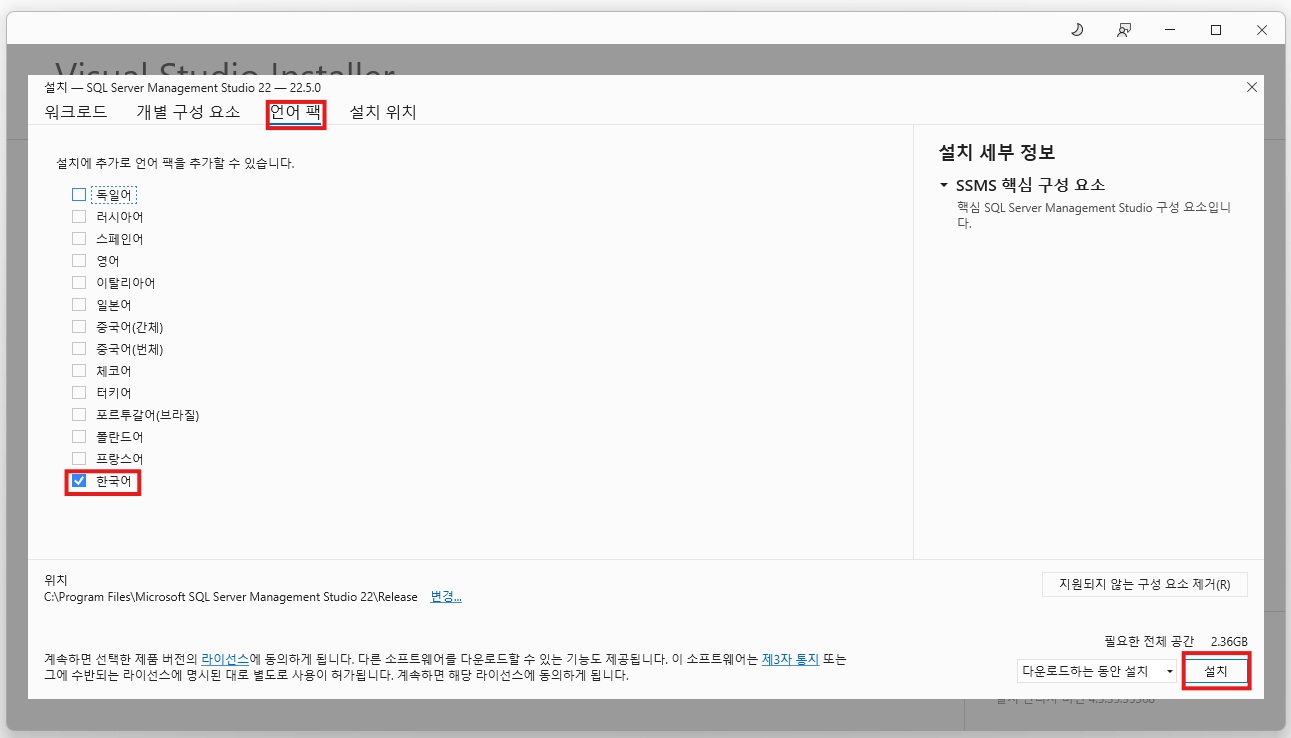Switch to the 워크로드 tab
Screen dimensions: 1291x738
coord(76,112)
